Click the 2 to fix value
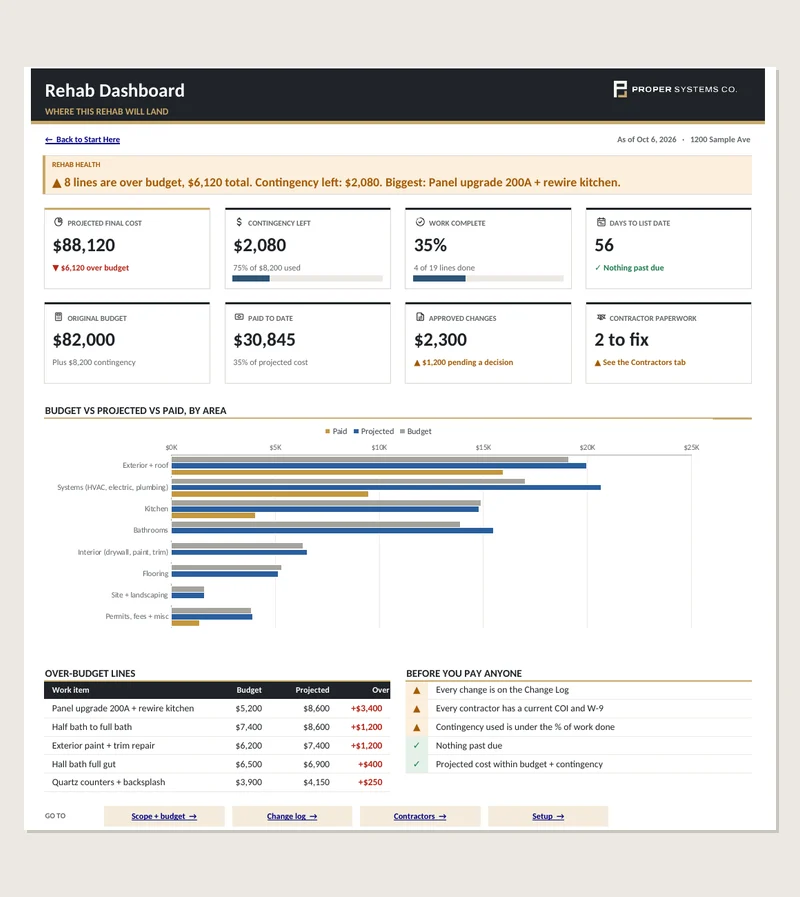Viewport: 800px width, 897px height. (621, 340)
